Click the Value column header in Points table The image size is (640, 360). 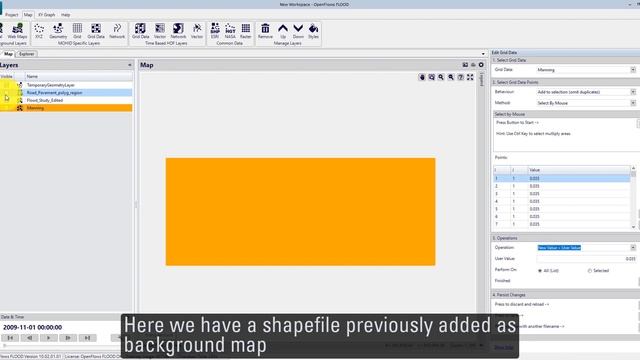tap(579, 170)
